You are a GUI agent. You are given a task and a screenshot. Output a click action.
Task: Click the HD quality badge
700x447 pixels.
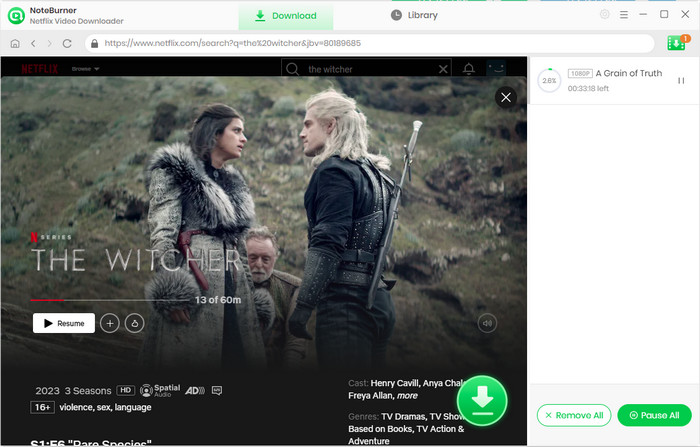125,390
